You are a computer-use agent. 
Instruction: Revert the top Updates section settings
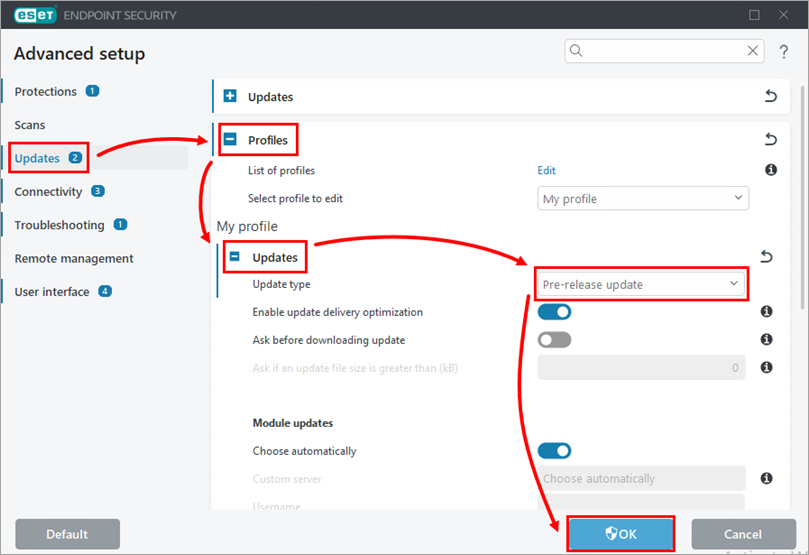click(770, 97)
